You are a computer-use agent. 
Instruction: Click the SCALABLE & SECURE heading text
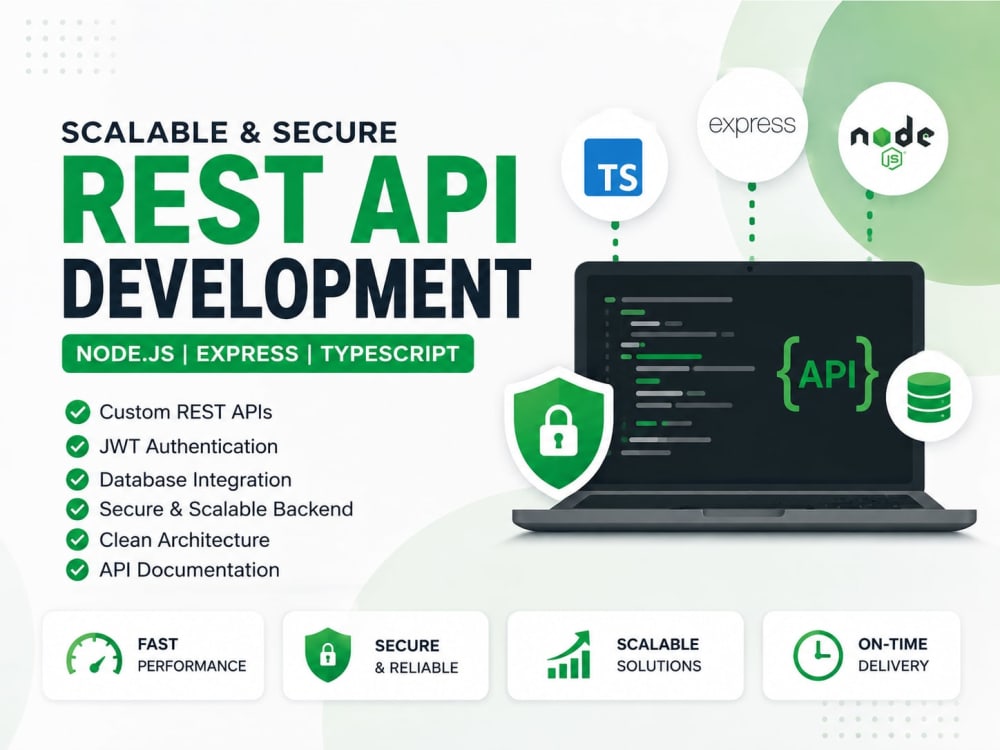point(230,133)
